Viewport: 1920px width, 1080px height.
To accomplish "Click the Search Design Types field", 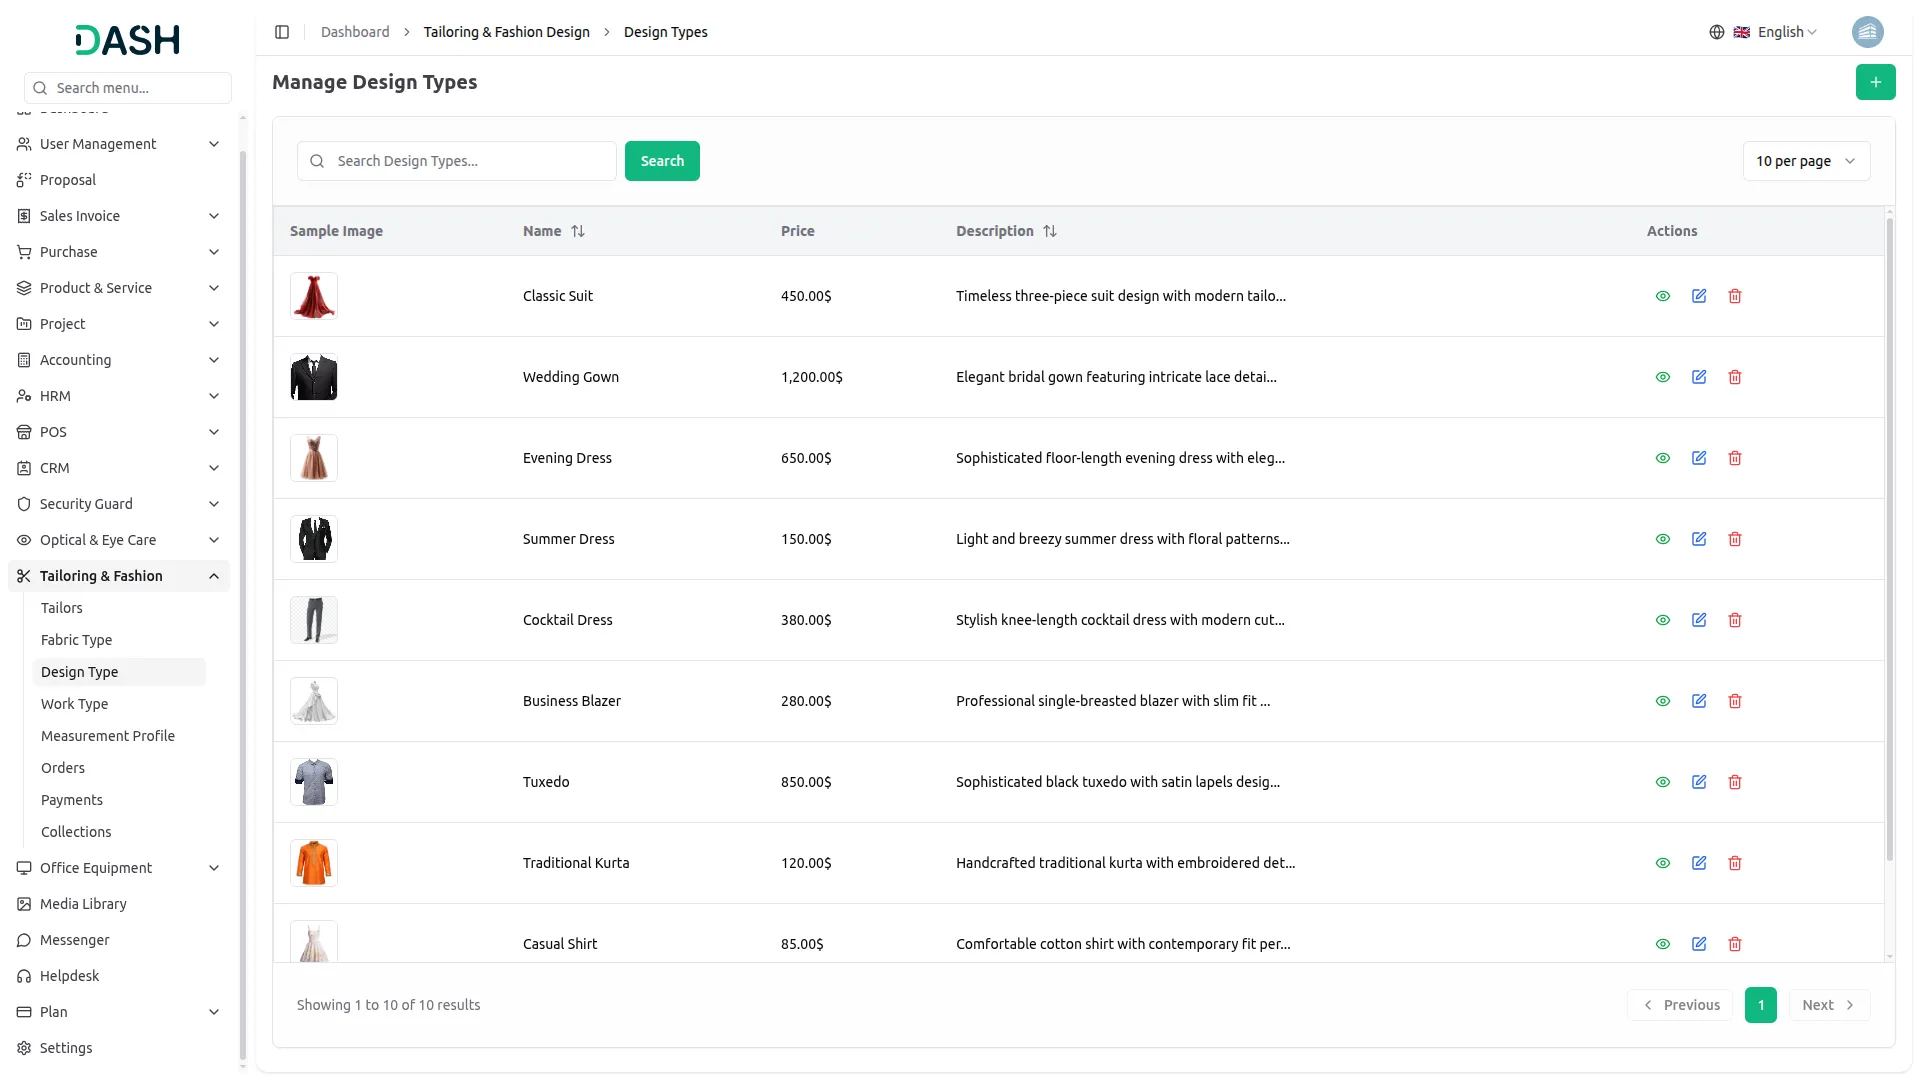I will pos(470,161).
